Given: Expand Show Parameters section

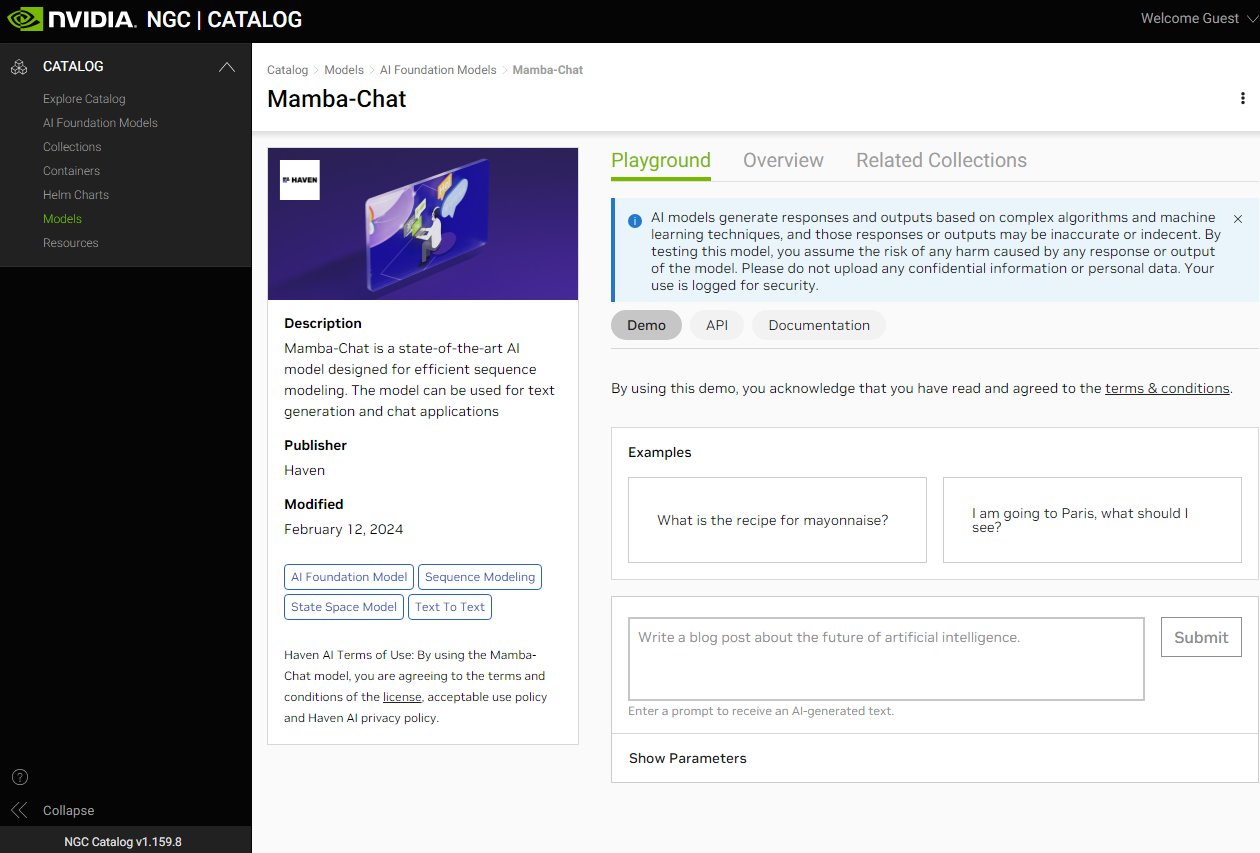Looking at the screenshot, I should point(688,758).
